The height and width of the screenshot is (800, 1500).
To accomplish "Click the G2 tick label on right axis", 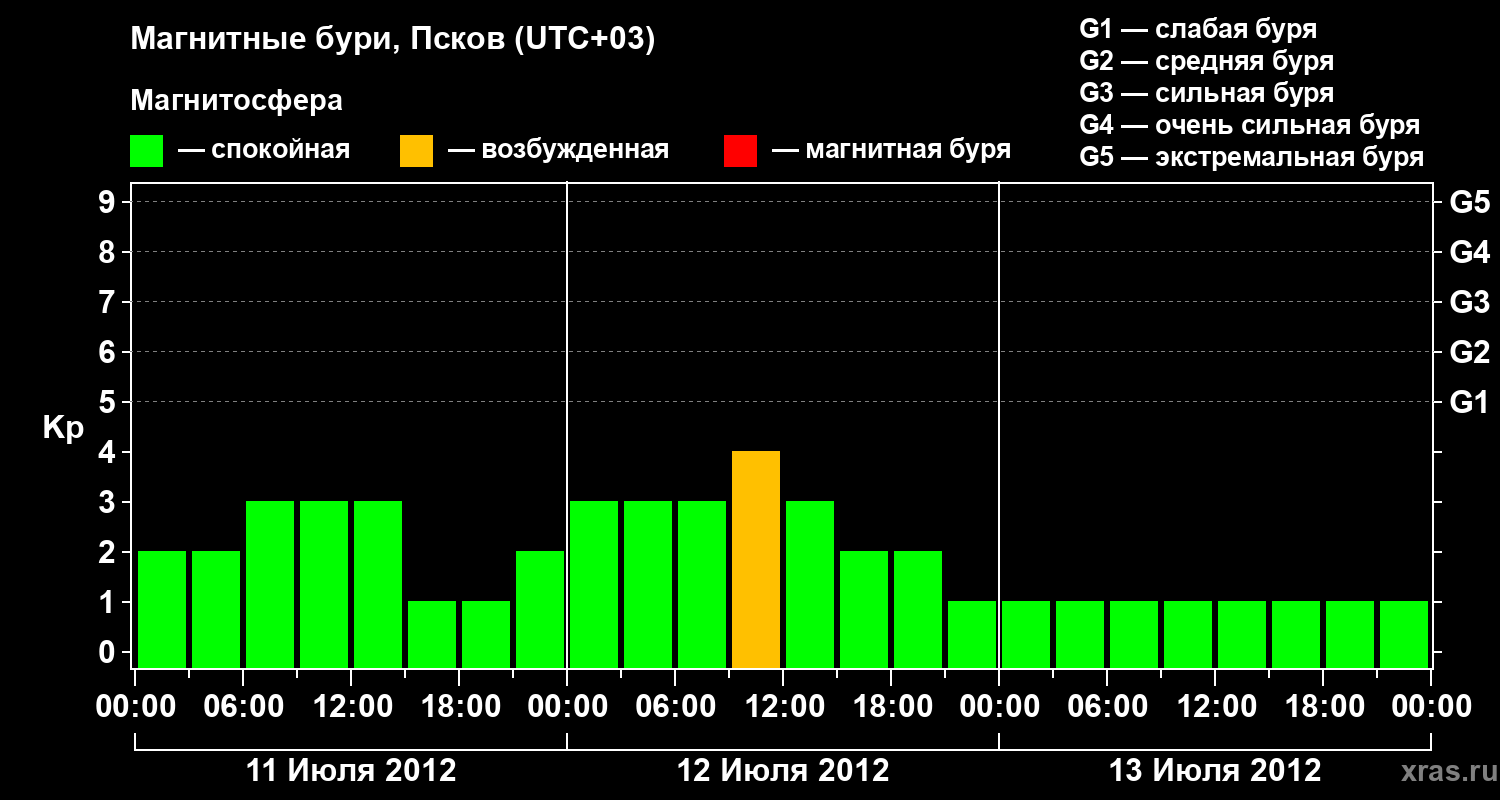I will click(1469, 352).
